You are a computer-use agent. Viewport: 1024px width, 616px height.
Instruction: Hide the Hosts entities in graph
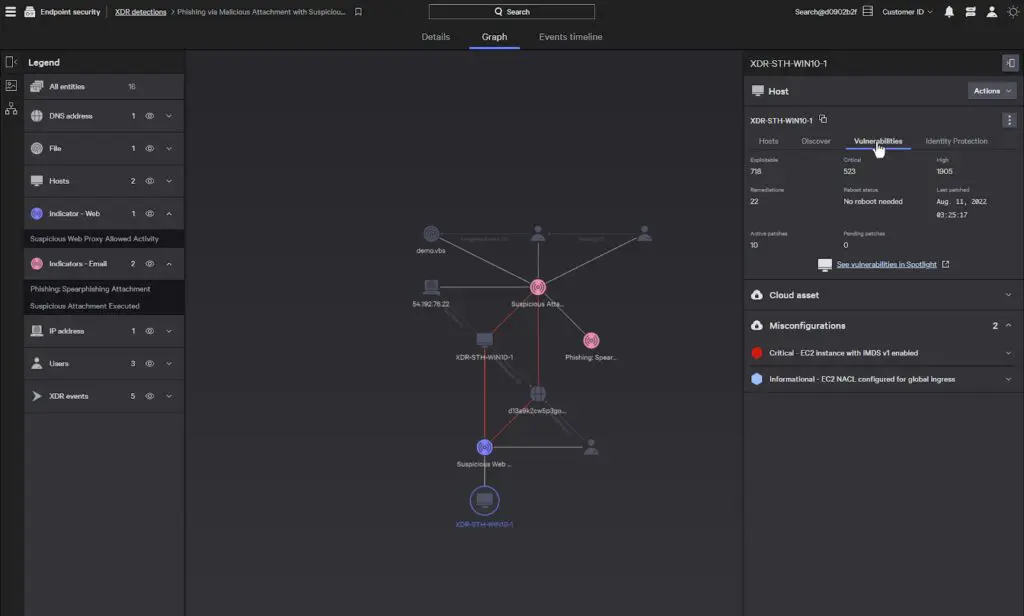pos(150,181)
